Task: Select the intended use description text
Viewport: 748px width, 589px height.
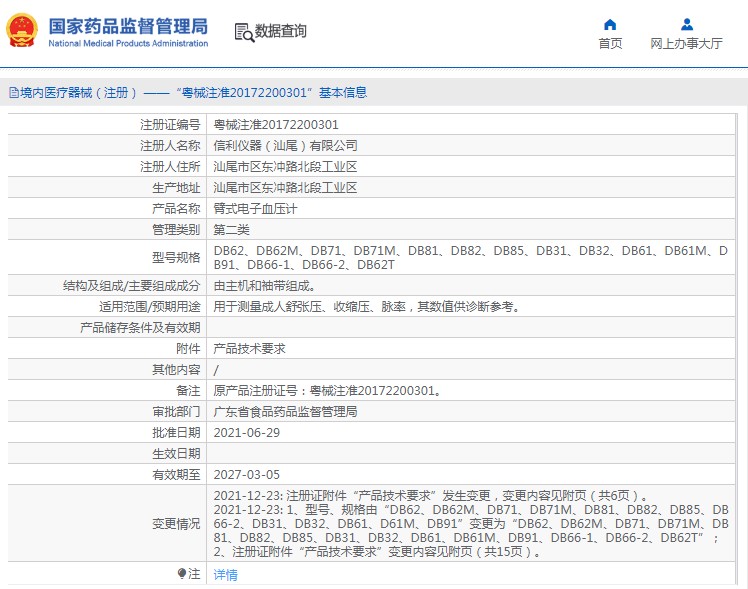Action: [366, 307]
